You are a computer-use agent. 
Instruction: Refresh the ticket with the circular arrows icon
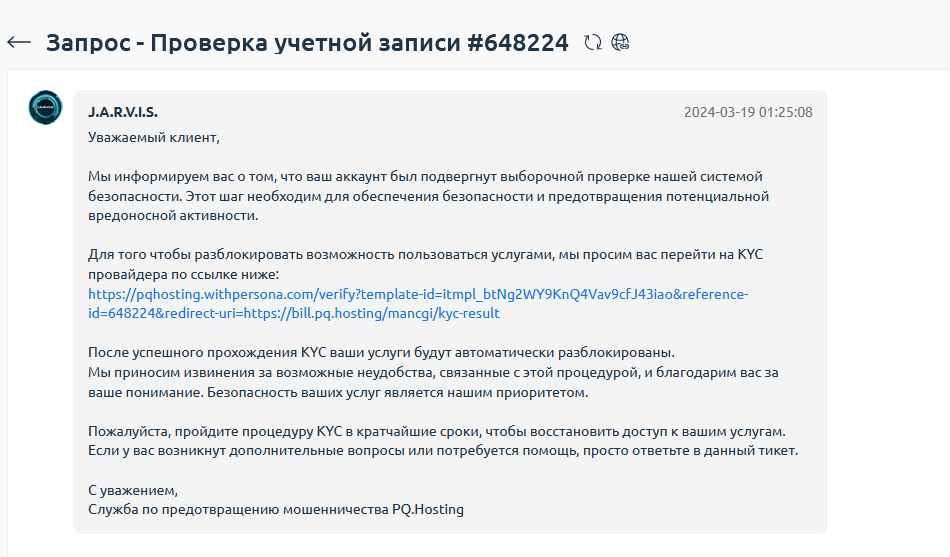tap(593, 42)
